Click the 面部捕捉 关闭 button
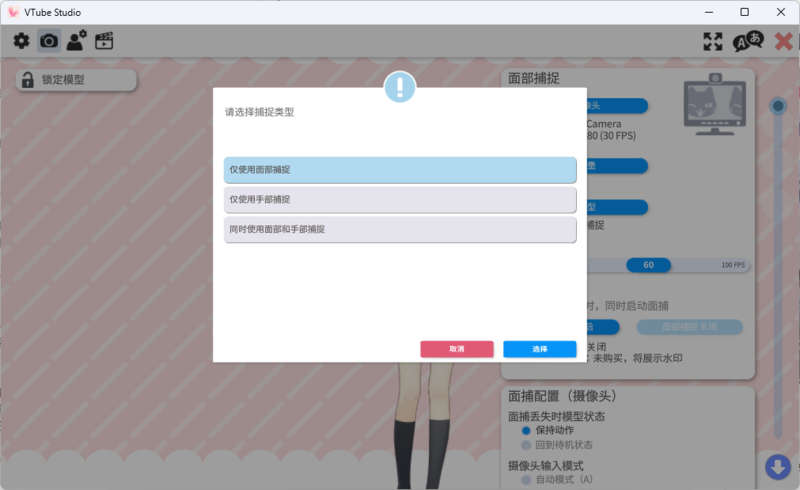800x490 pixels. (x=690, y=327)
